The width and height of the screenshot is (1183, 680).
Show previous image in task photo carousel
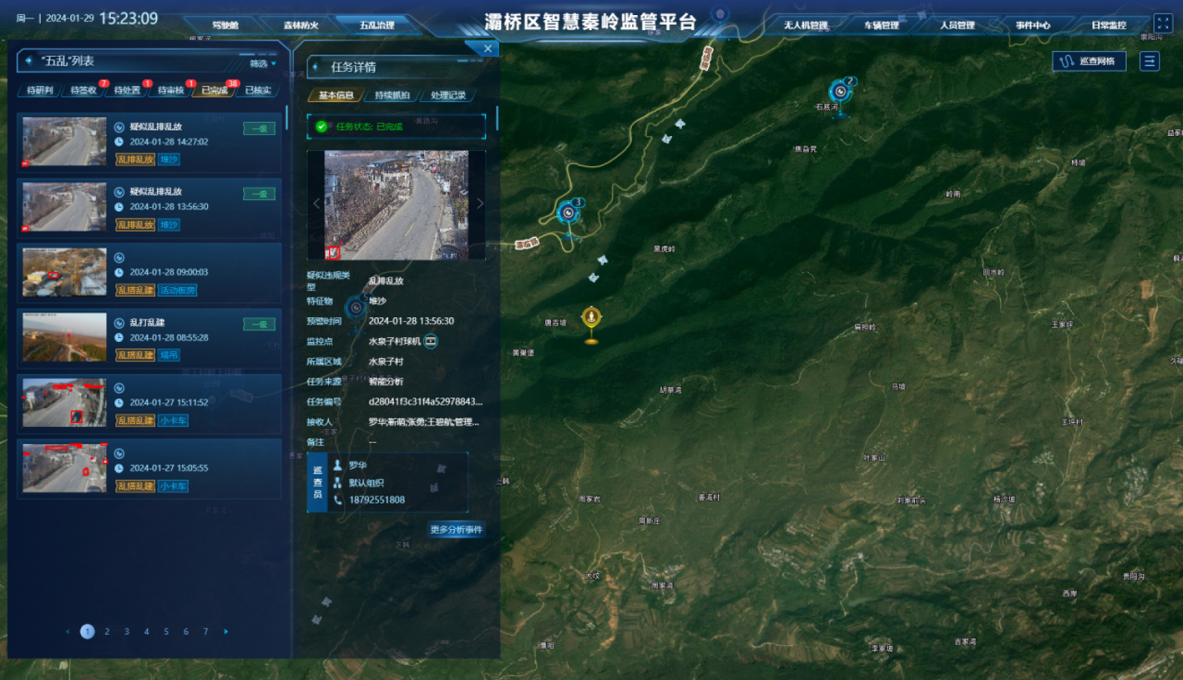tap(316, 204)
